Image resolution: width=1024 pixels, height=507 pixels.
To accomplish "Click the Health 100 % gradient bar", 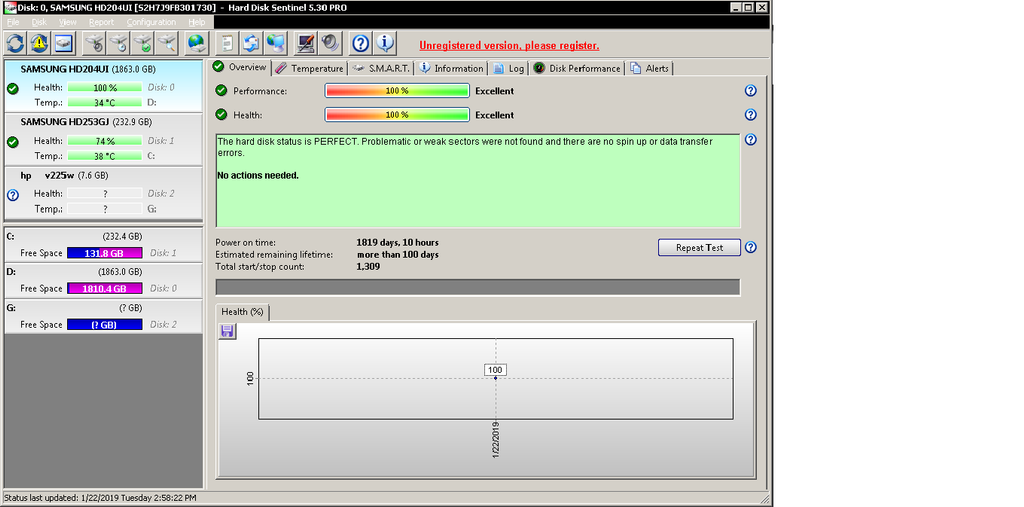I will 397,115.
